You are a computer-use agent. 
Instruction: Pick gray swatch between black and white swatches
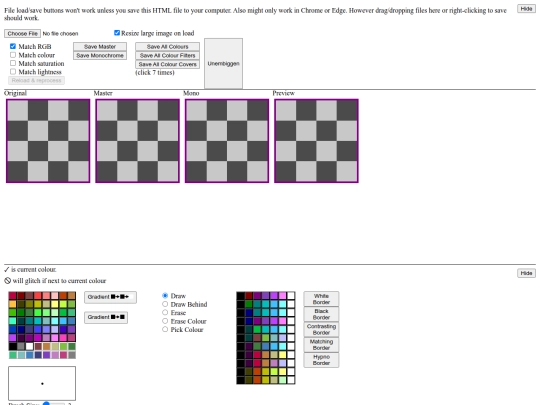(21, 346)
